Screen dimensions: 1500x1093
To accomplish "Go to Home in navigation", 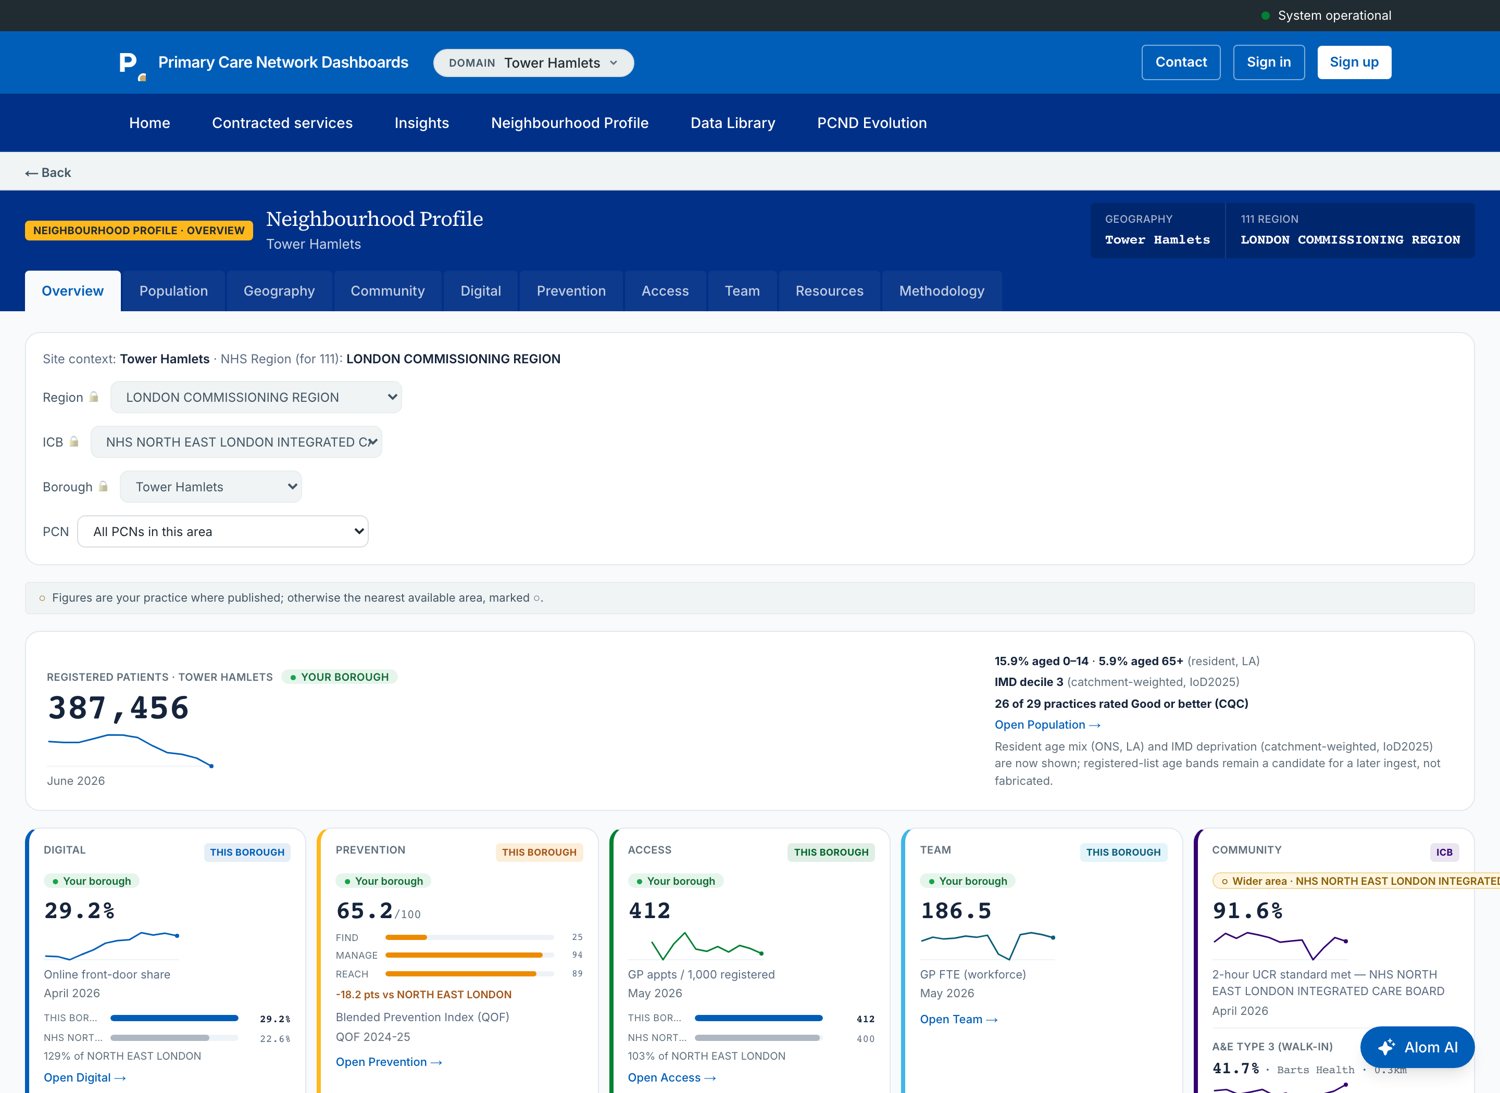I will point(150,123).
